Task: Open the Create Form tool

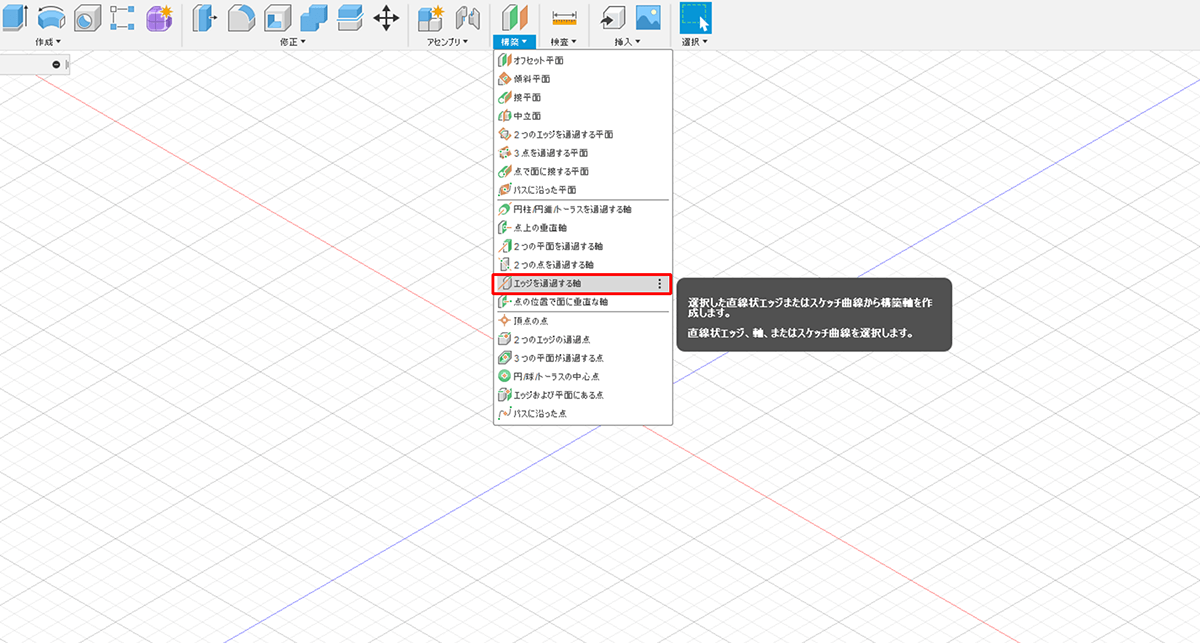Action: (159, 17)
